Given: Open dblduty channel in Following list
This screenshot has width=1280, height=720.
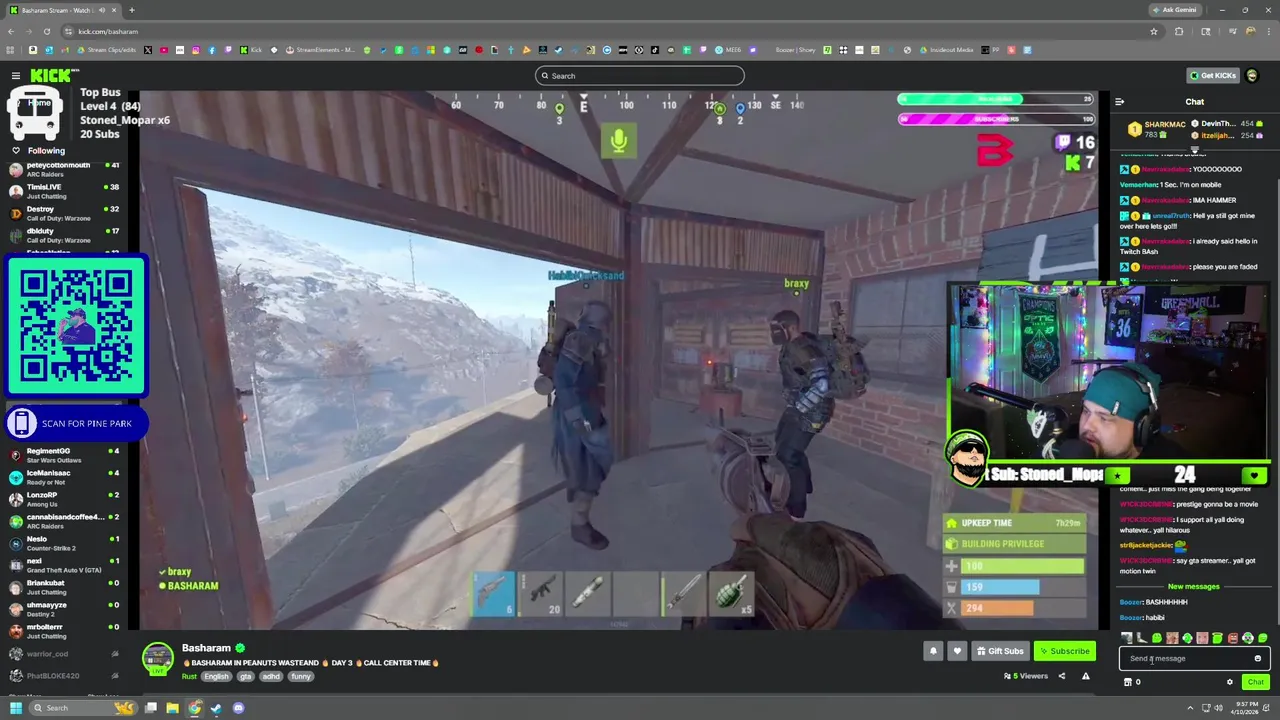Looking at the screenshot, I should (64, 236).
